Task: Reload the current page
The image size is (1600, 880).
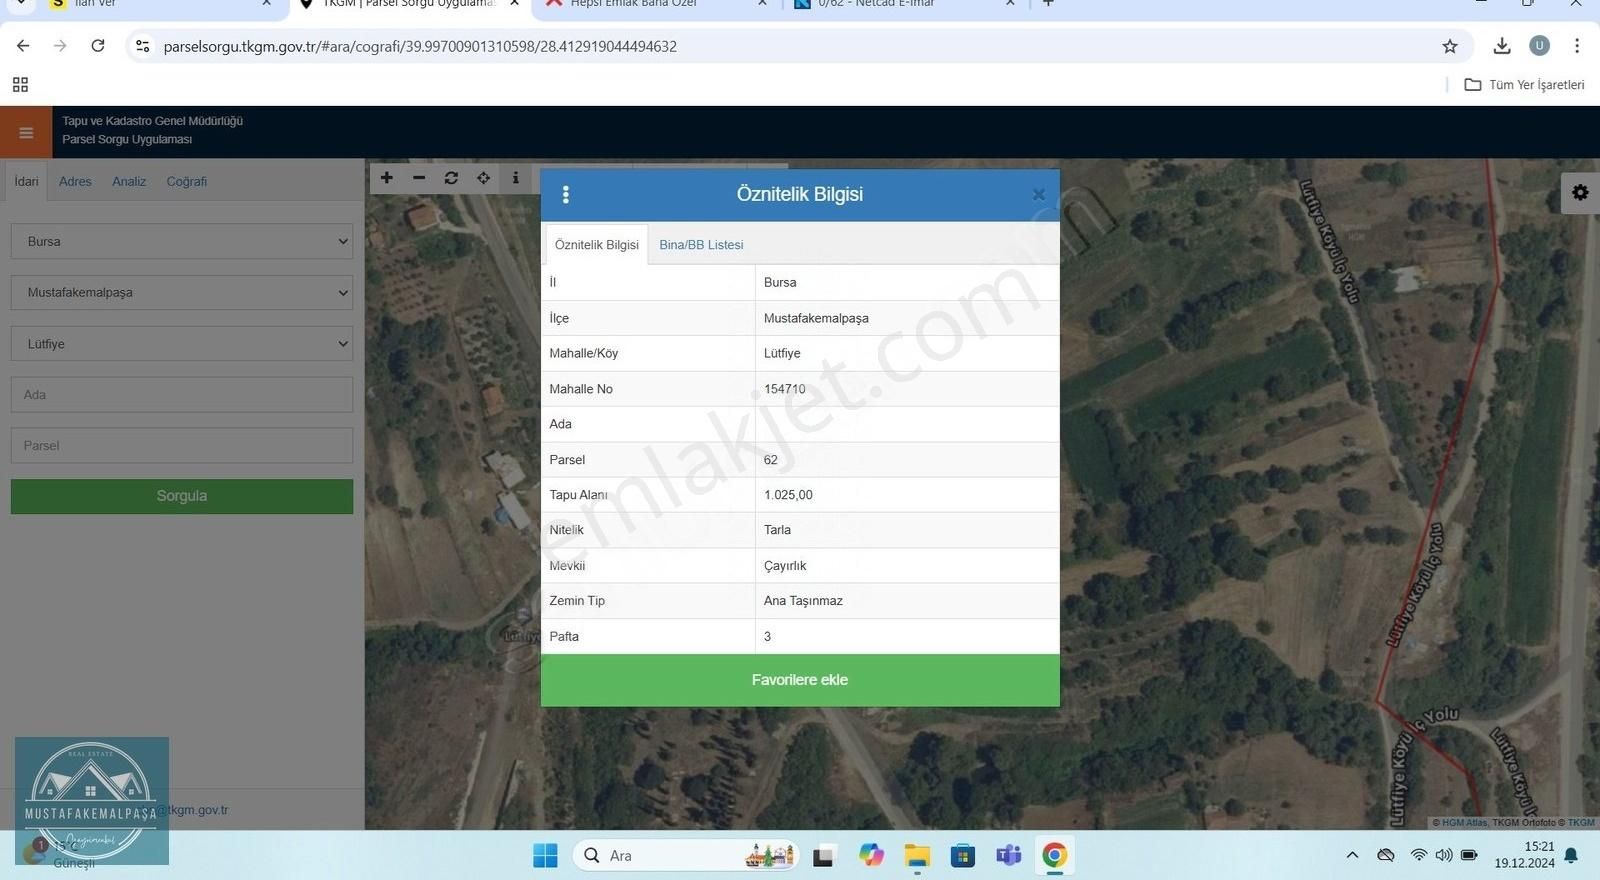Action: tap(98, 46)
